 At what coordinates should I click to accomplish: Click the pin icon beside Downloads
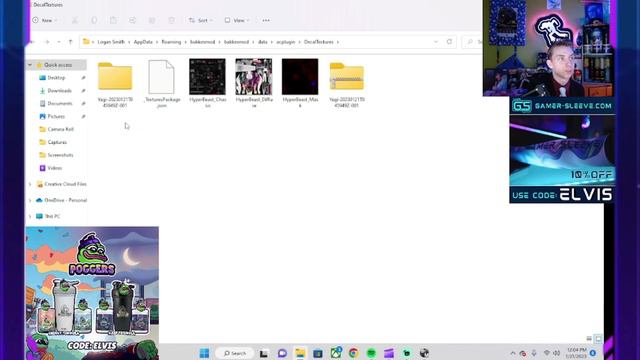point(83,91)
